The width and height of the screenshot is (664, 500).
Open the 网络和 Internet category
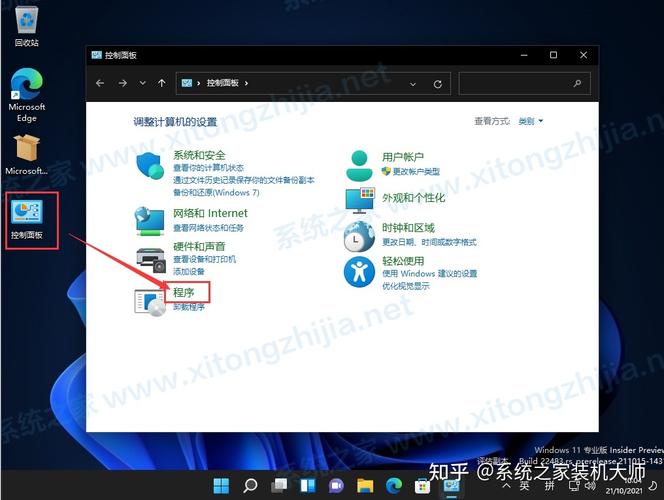[x=210, y=213]
